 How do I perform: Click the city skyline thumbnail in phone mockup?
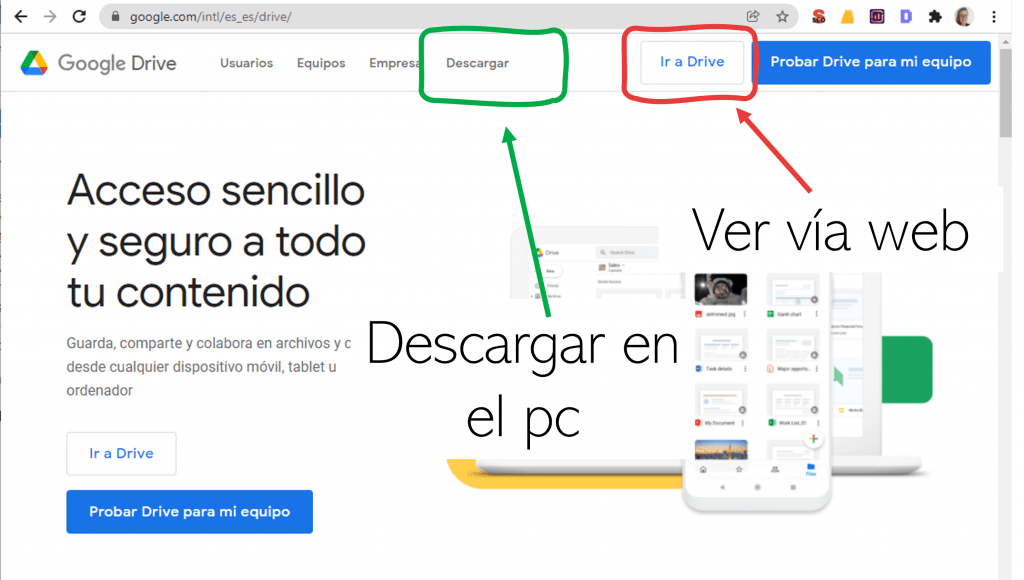click(x=721, y=449)
